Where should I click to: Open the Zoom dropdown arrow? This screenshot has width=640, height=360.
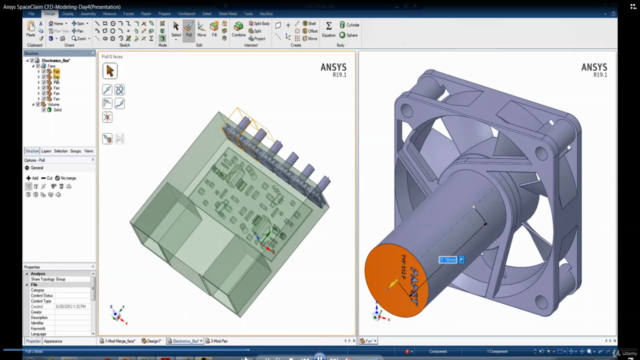point(89,38)
